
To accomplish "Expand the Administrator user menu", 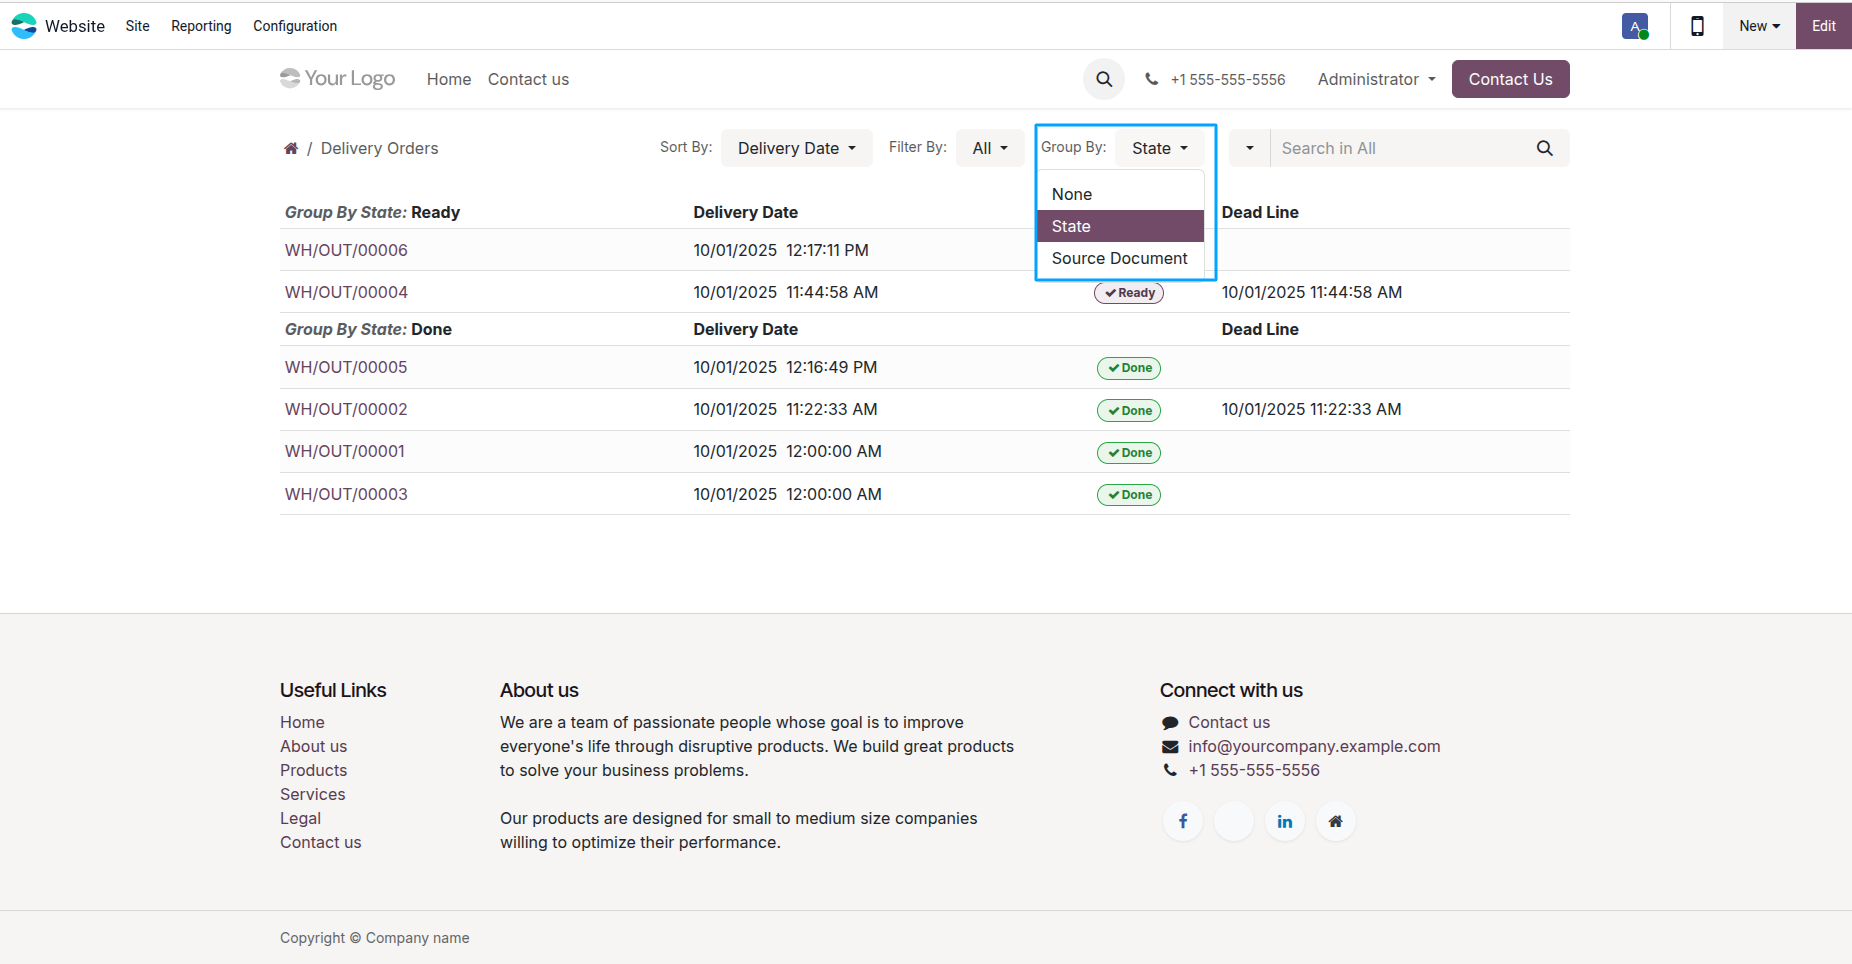I will pos(1376,79).
